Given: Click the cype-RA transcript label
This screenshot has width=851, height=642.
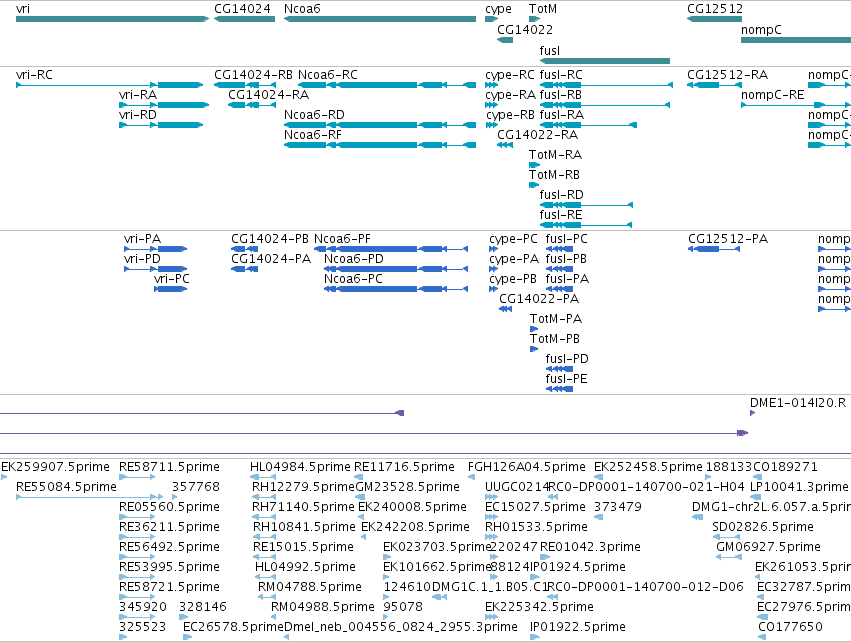Looking at the screenshot, I should coord(510,95).
